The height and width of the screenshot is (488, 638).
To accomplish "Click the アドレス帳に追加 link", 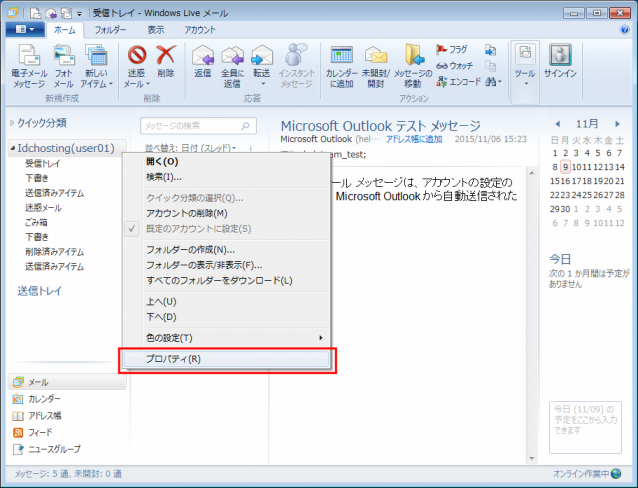I will (x=414, y=139).
